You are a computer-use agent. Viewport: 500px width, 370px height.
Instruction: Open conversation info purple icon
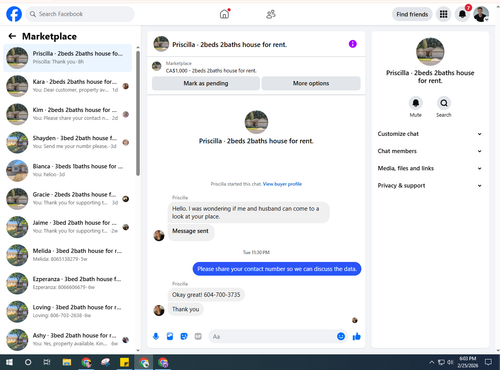click(353, 44)
